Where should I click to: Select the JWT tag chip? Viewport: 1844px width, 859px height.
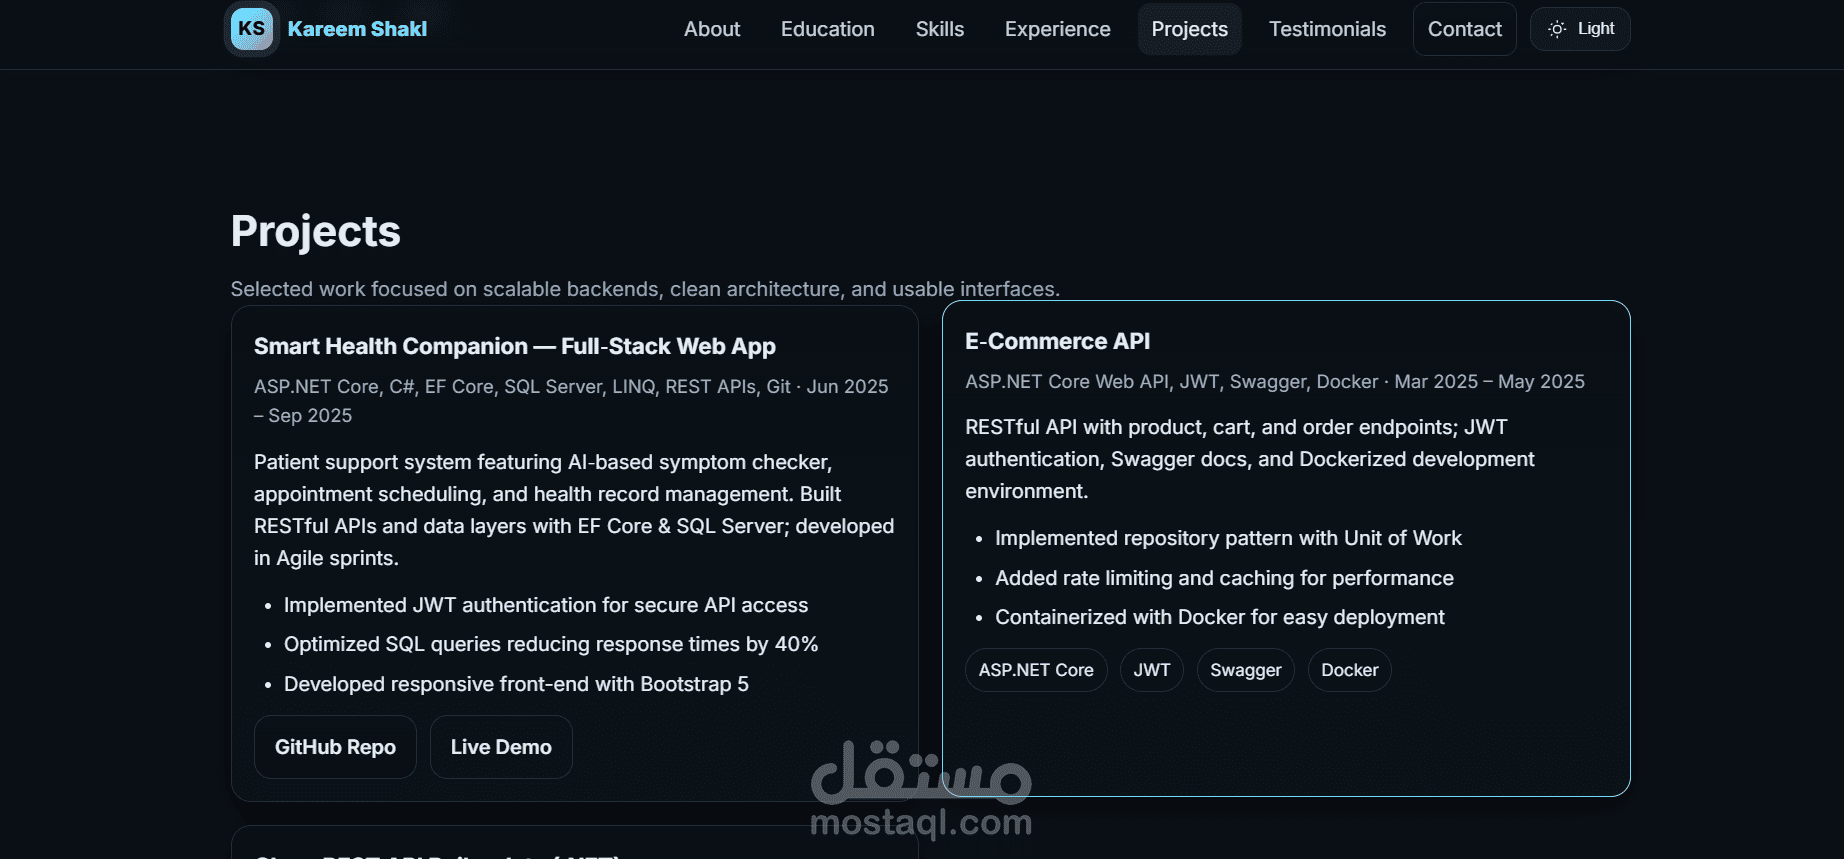[x=1152, y=670]
